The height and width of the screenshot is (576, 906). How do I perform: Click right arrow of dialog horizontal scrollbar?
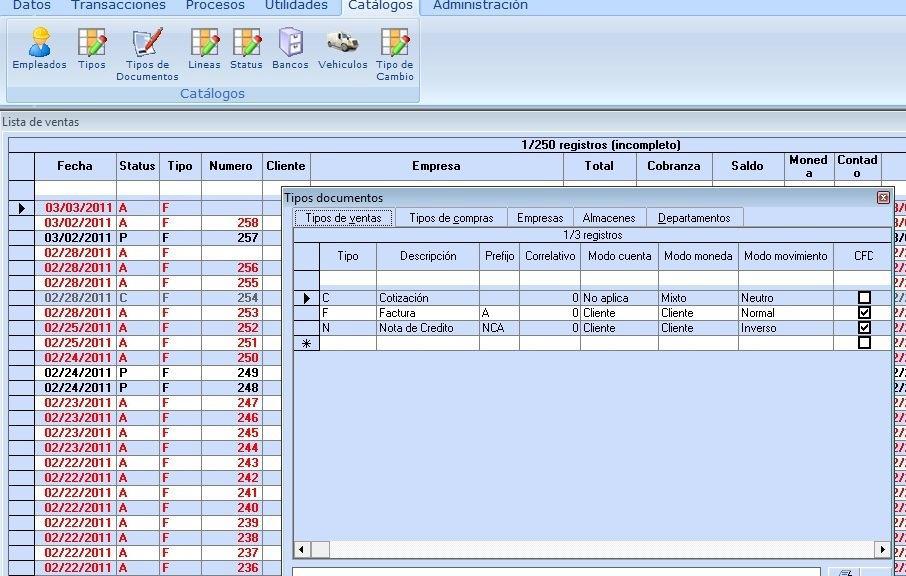pos(882,549)
